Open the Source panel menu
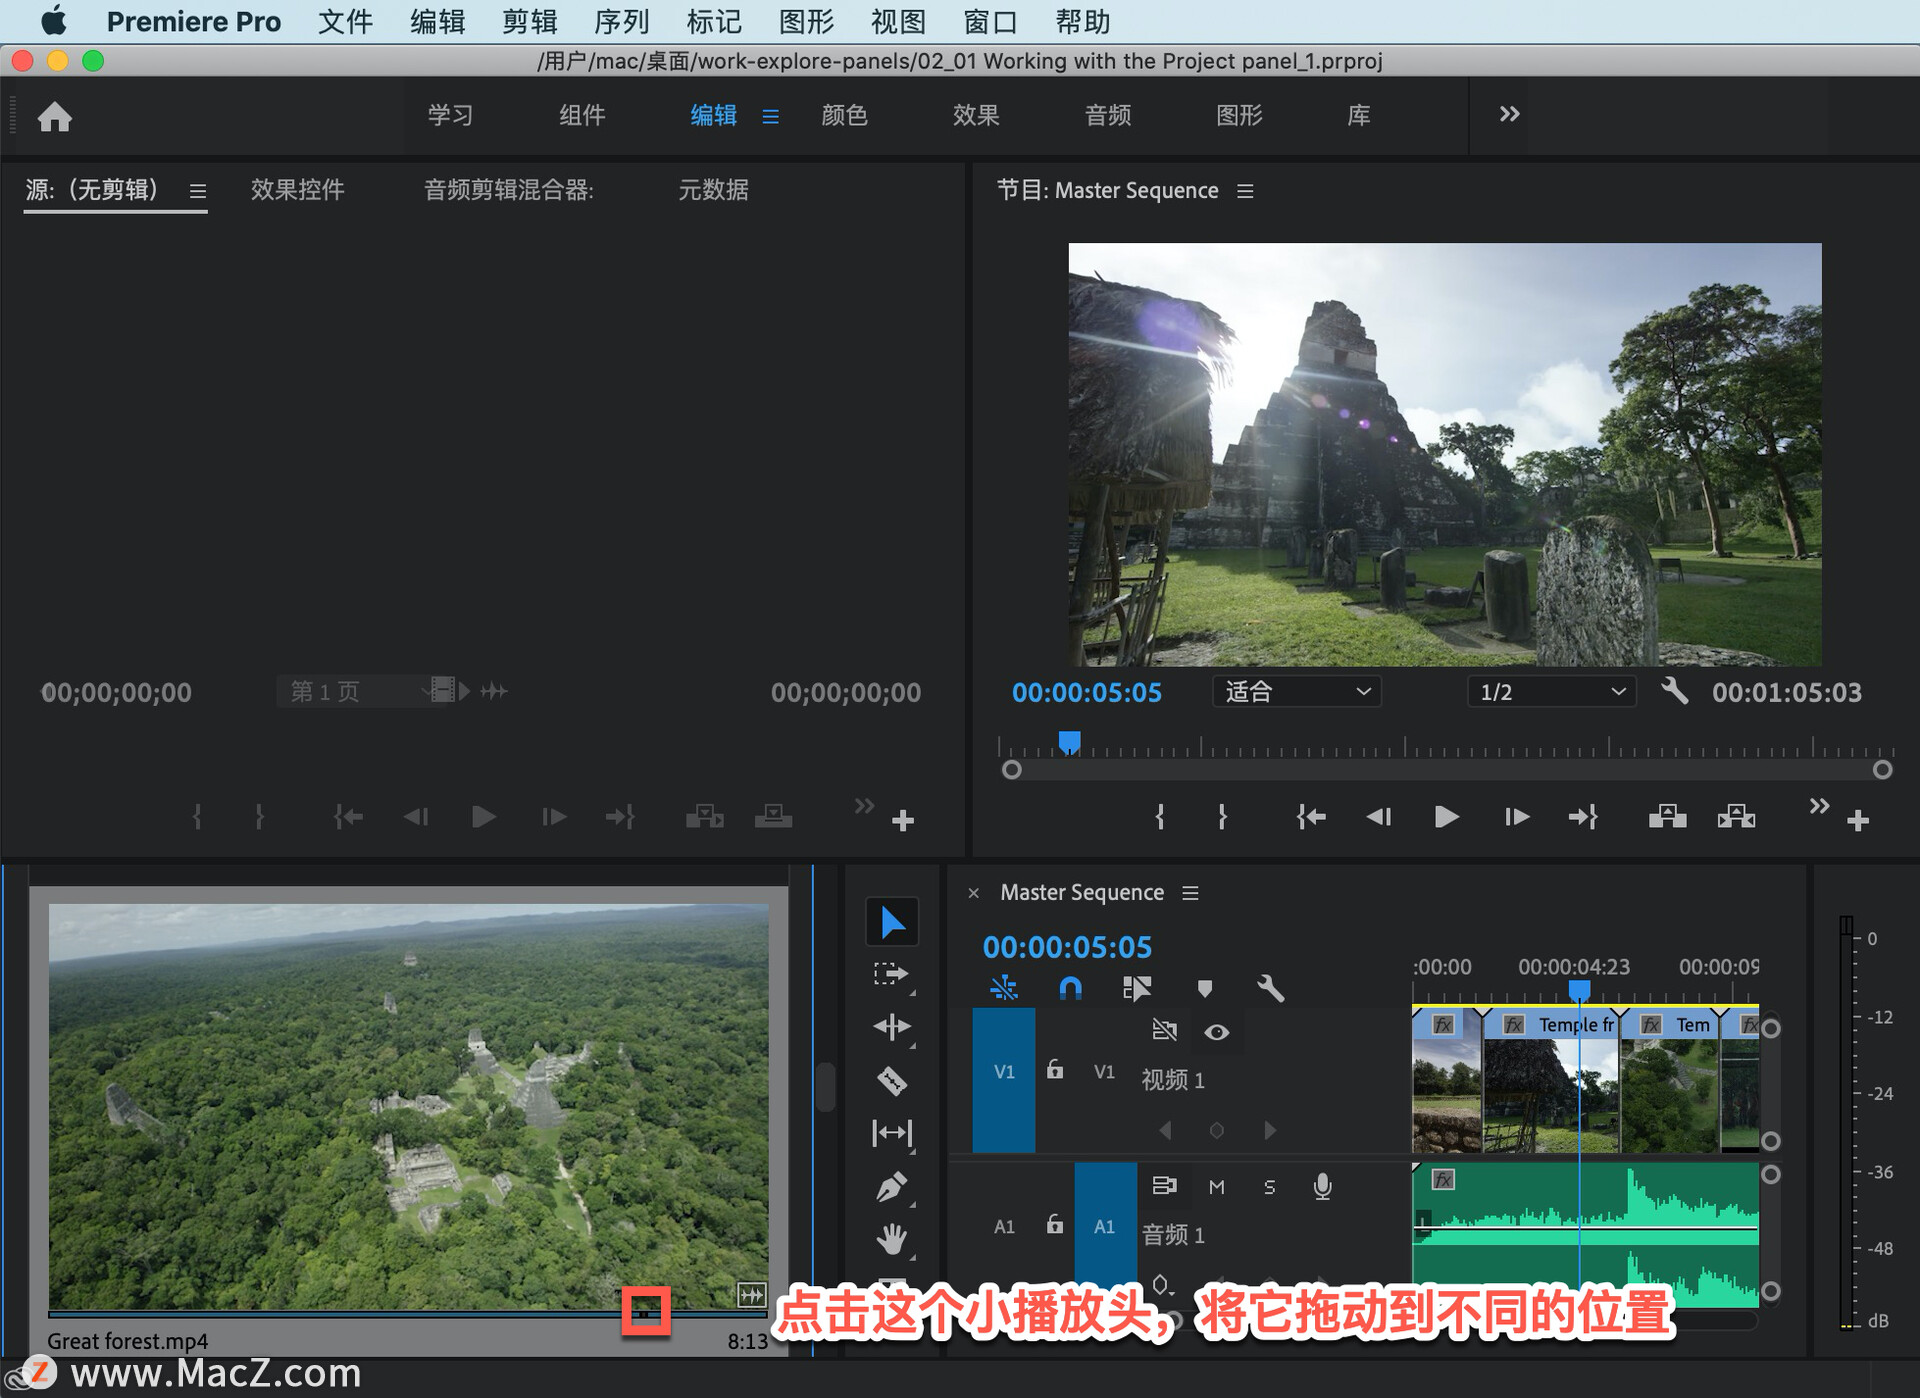 point(198,191)
